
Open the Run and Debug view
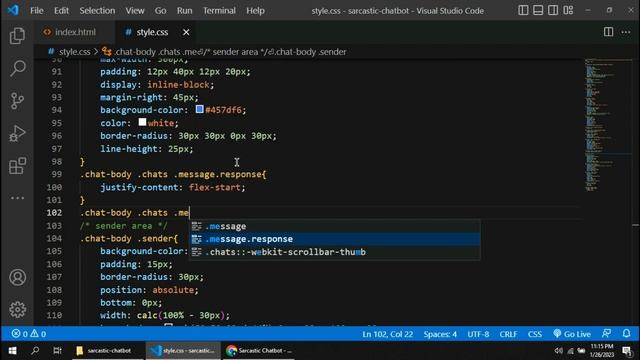pyautogui.click(x=17, y=133)
